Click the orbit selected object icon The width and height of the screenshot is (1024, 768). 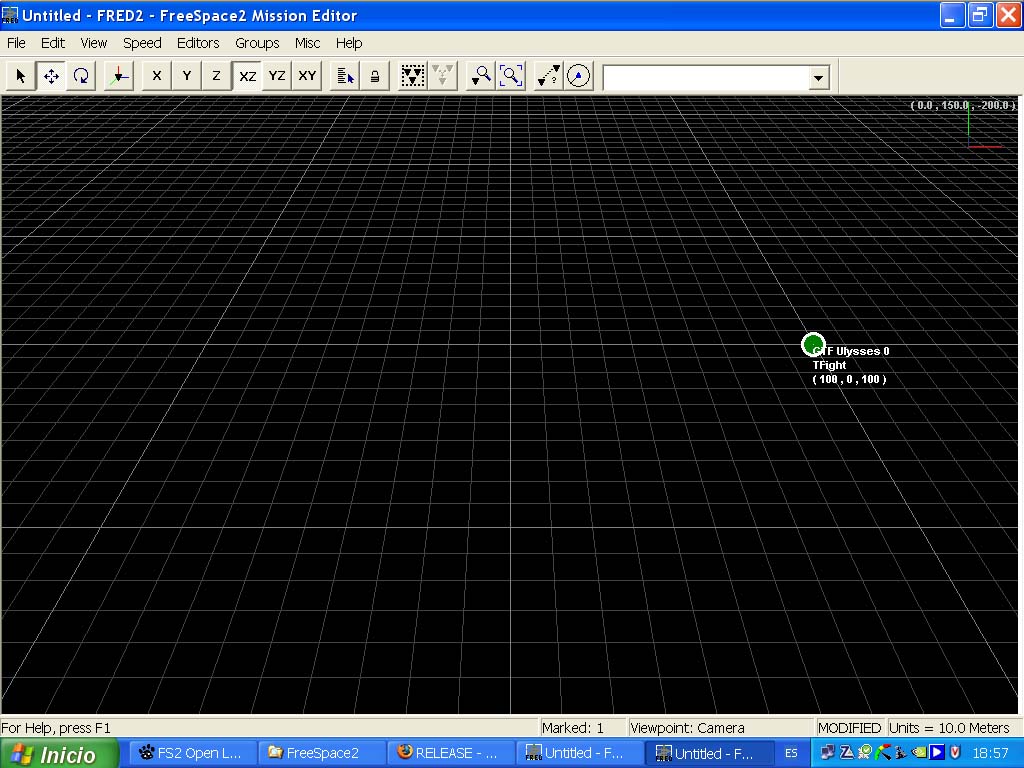pyautogui.click(x=579, y=76)
